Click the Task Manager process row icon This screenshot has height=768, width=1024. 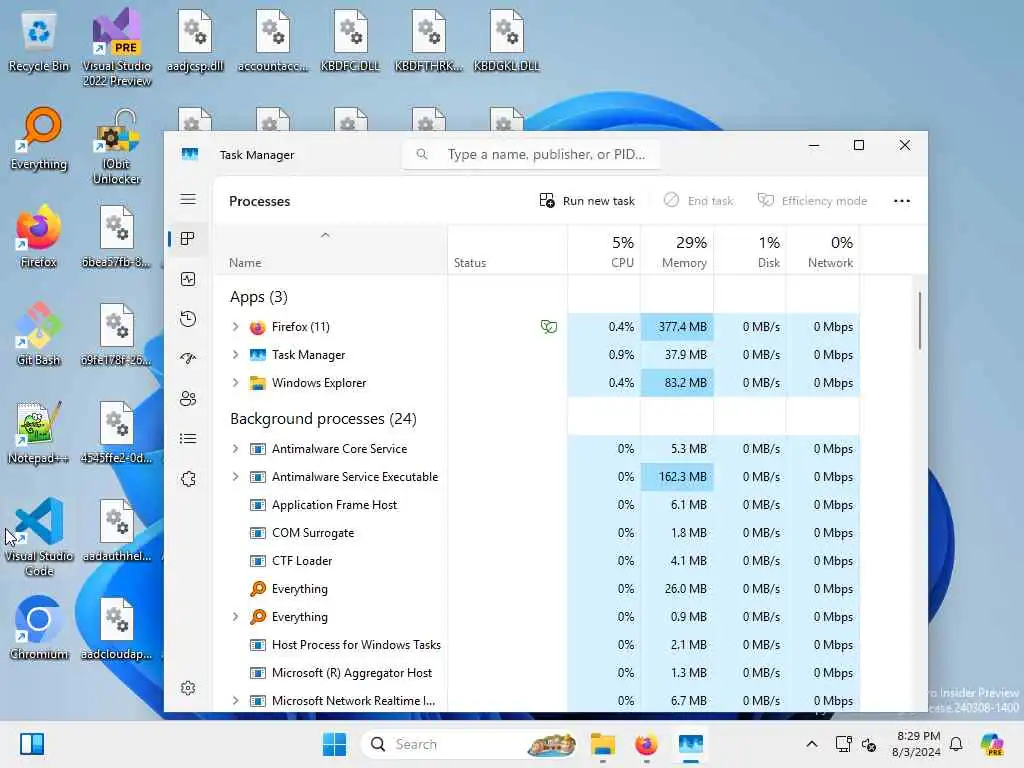[x=258, y=355]
